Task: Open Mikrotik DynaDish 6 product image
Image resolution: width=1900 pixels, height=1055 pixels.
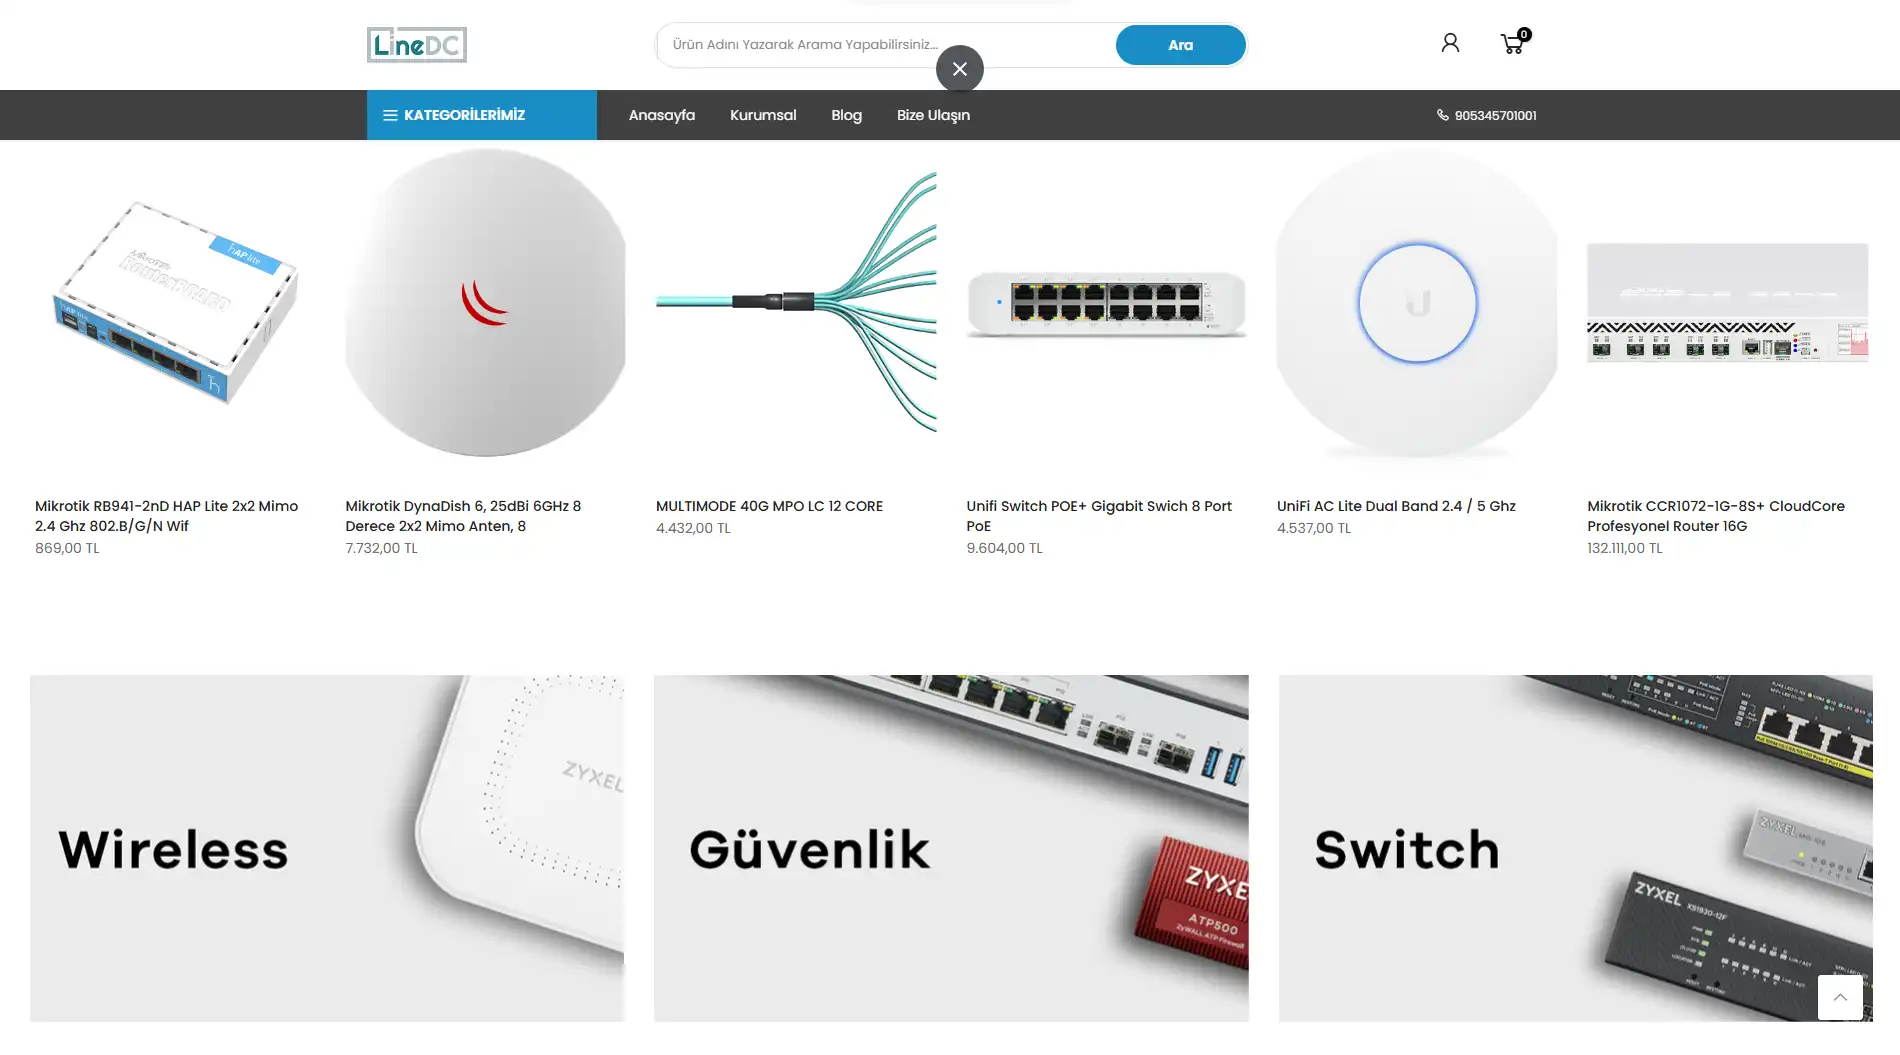Action: (x=485, y=303)
